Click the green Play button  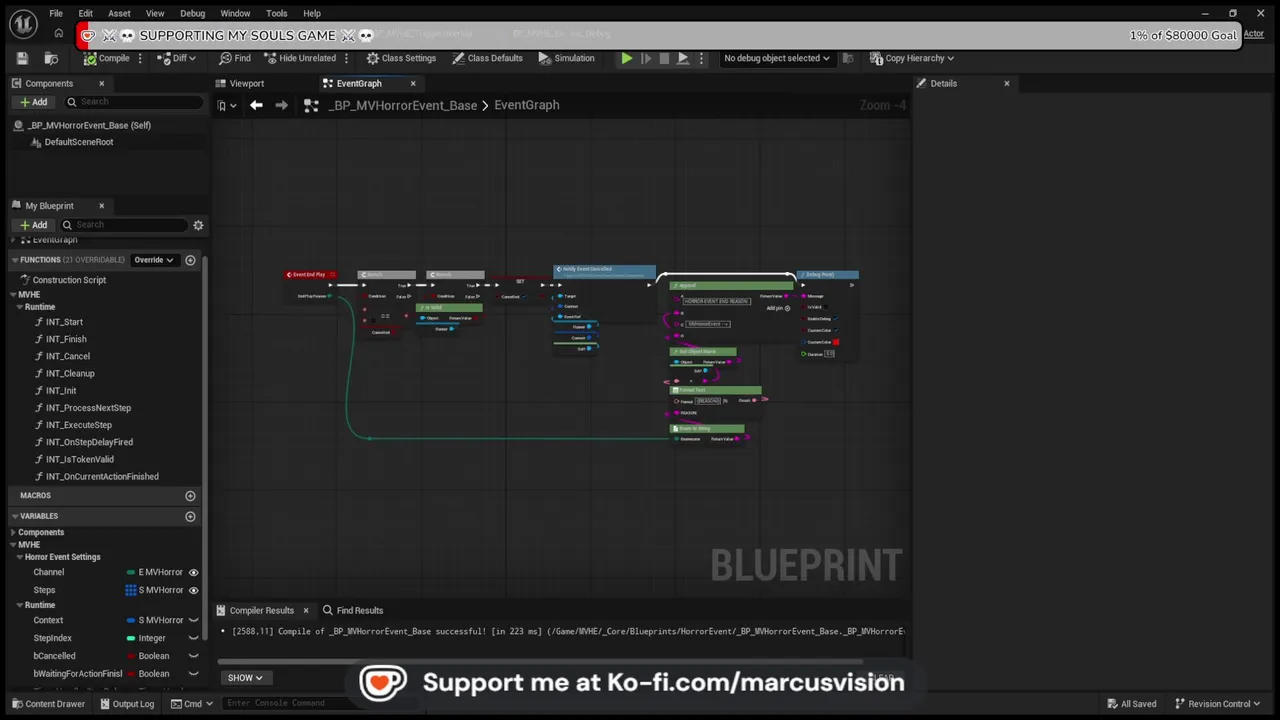coord(626,58)
